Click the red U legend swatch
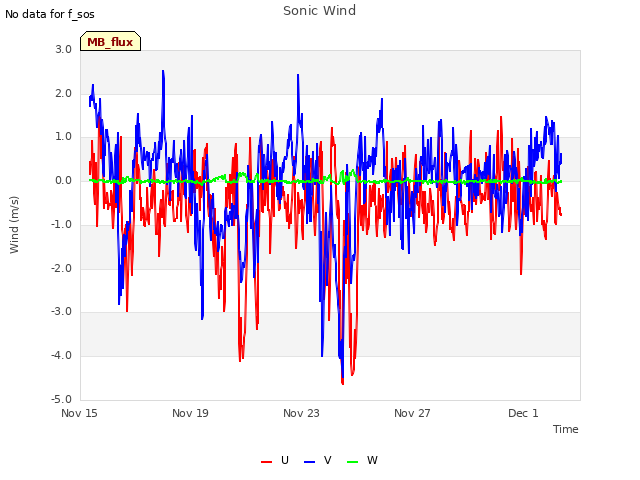The height and width of the screenshot is (480, 640). click(267, 462)
